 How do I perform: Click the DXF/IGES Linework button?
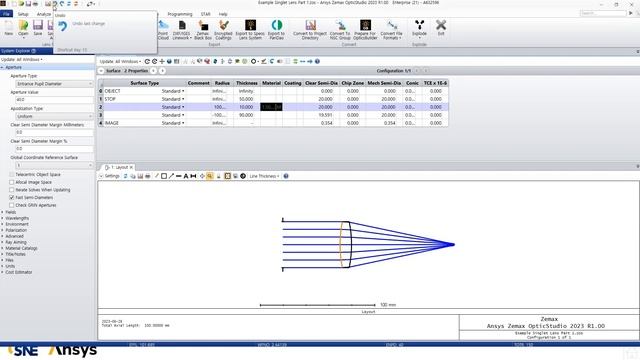point(182,30)
